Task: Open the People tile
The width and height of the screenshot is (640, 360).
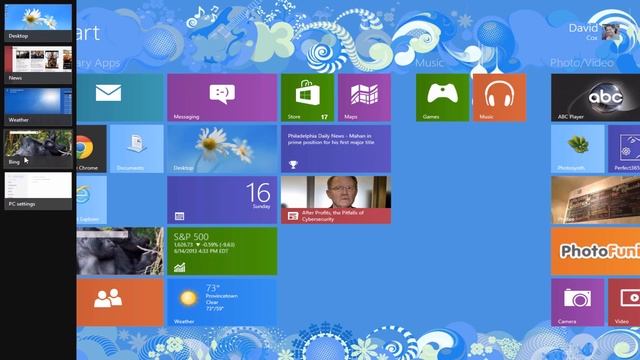Action: (x=120, y=302)
